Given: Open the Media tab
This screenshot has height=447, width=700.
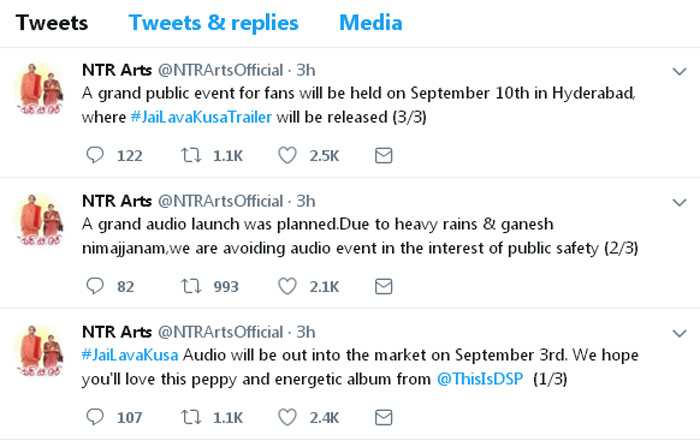Looking at the screenshot, I should pyautogui.click(x=370, y=22).
